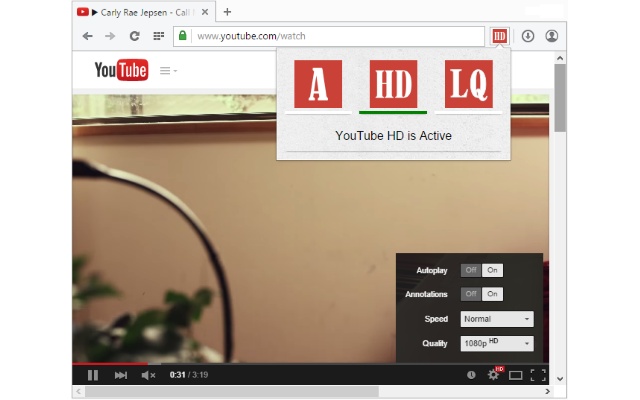The height and width of the screenshot is (400, 640).
Task: Select the HD quality mode
Action: pyautogui.click(x=393, y=84)
